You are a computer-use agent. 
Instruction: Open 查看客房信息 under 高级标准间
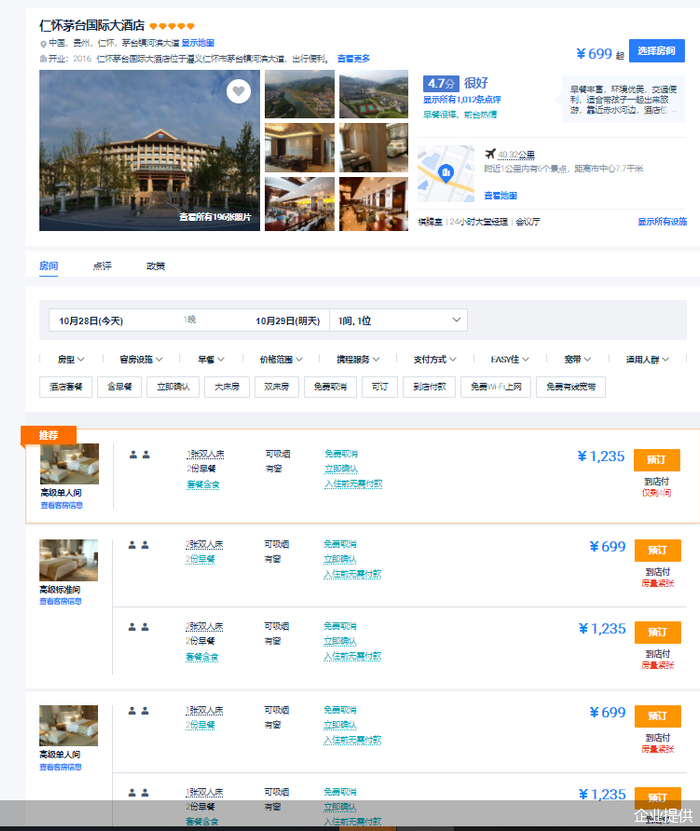coord(60,601)
